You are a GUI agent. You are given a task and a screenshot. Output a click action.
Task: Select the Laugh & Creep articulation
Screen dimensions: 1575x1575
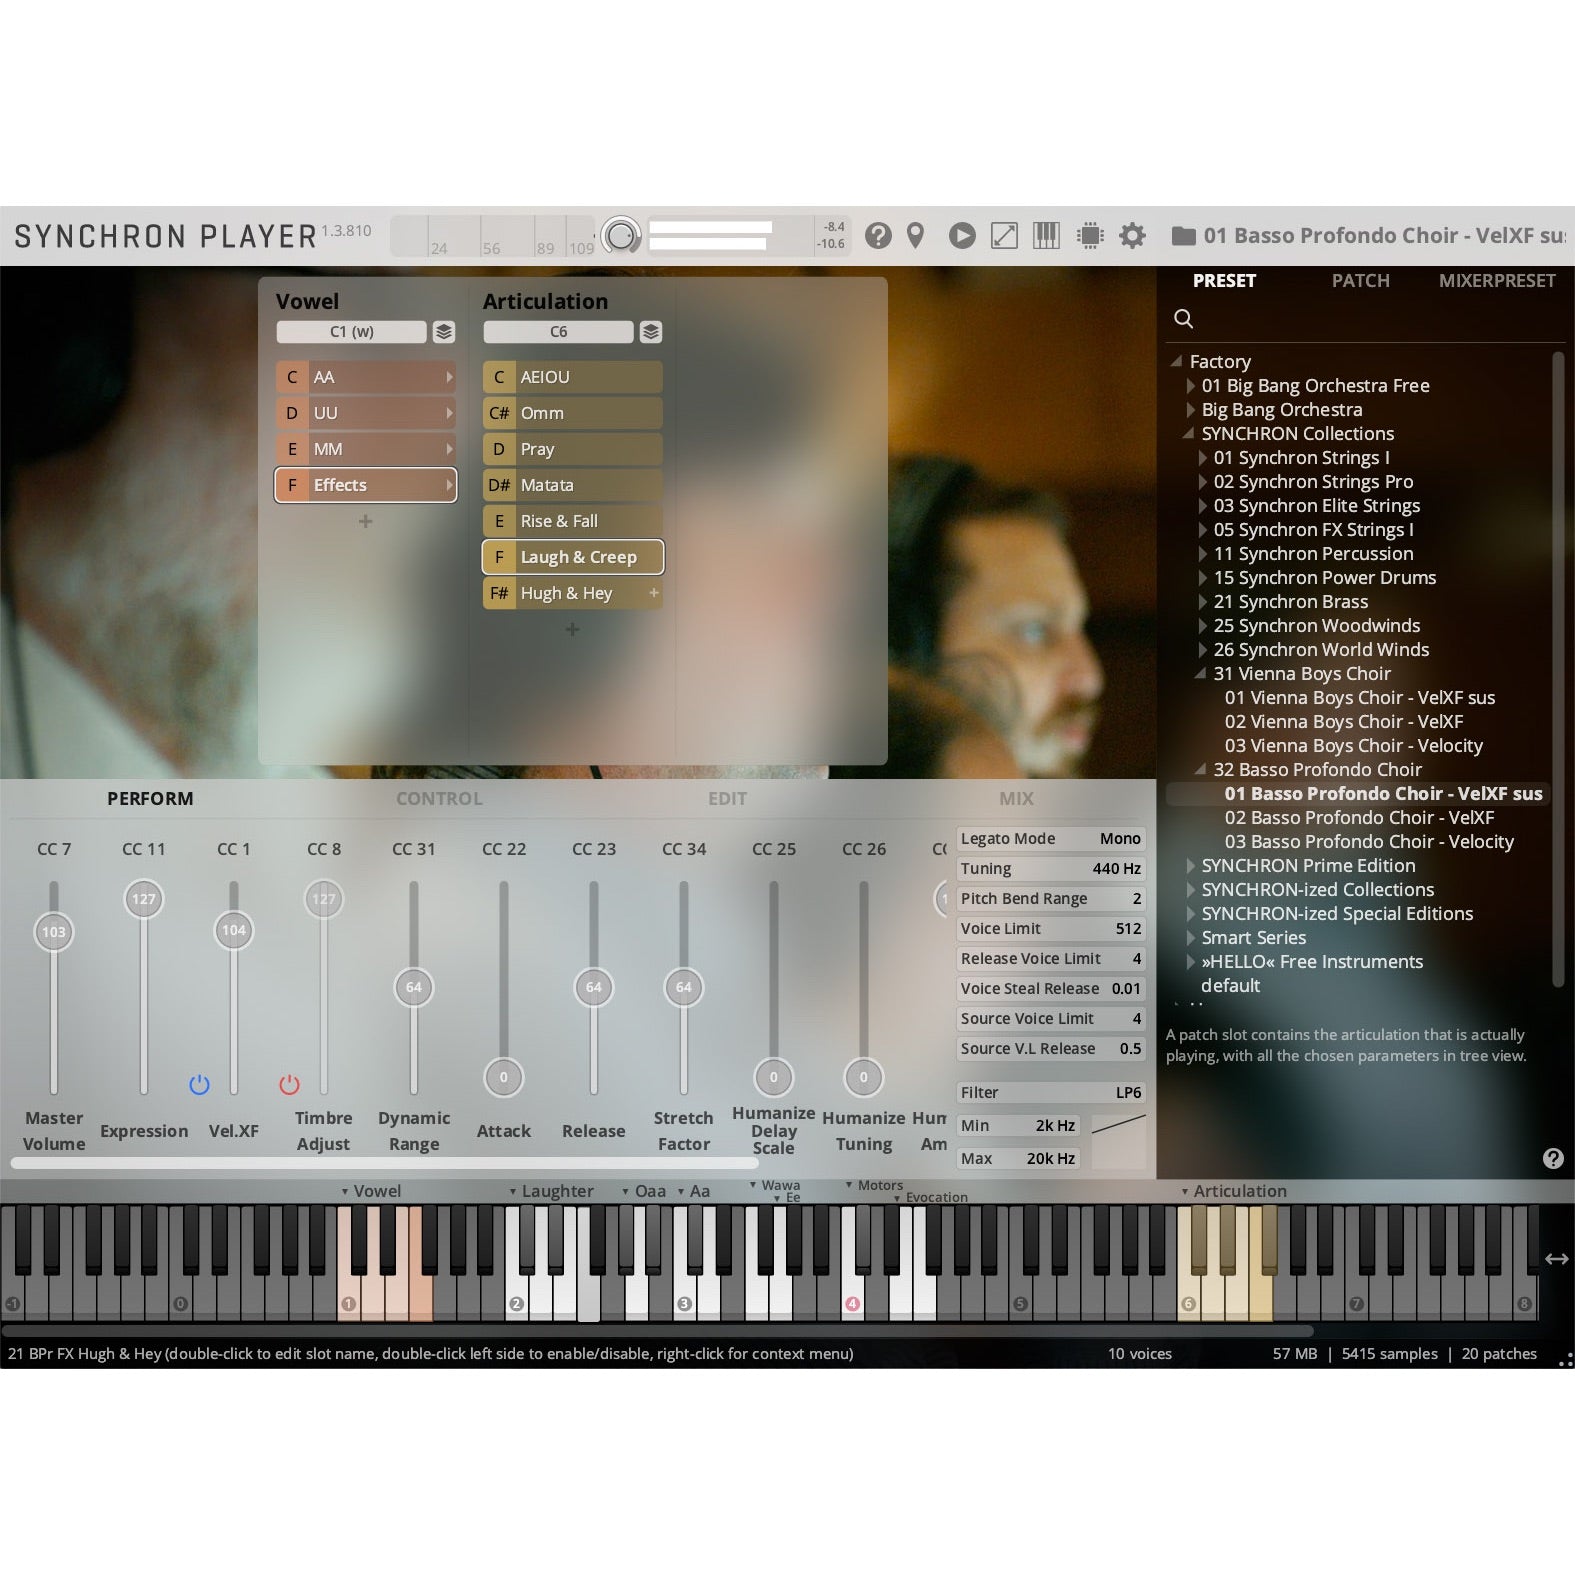pos(573,557)
